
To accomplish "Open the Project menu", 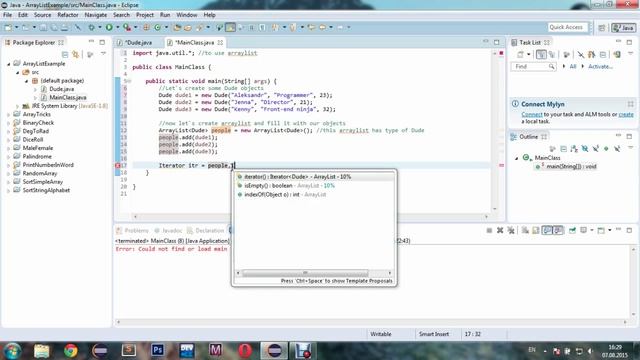I will 144,15.
